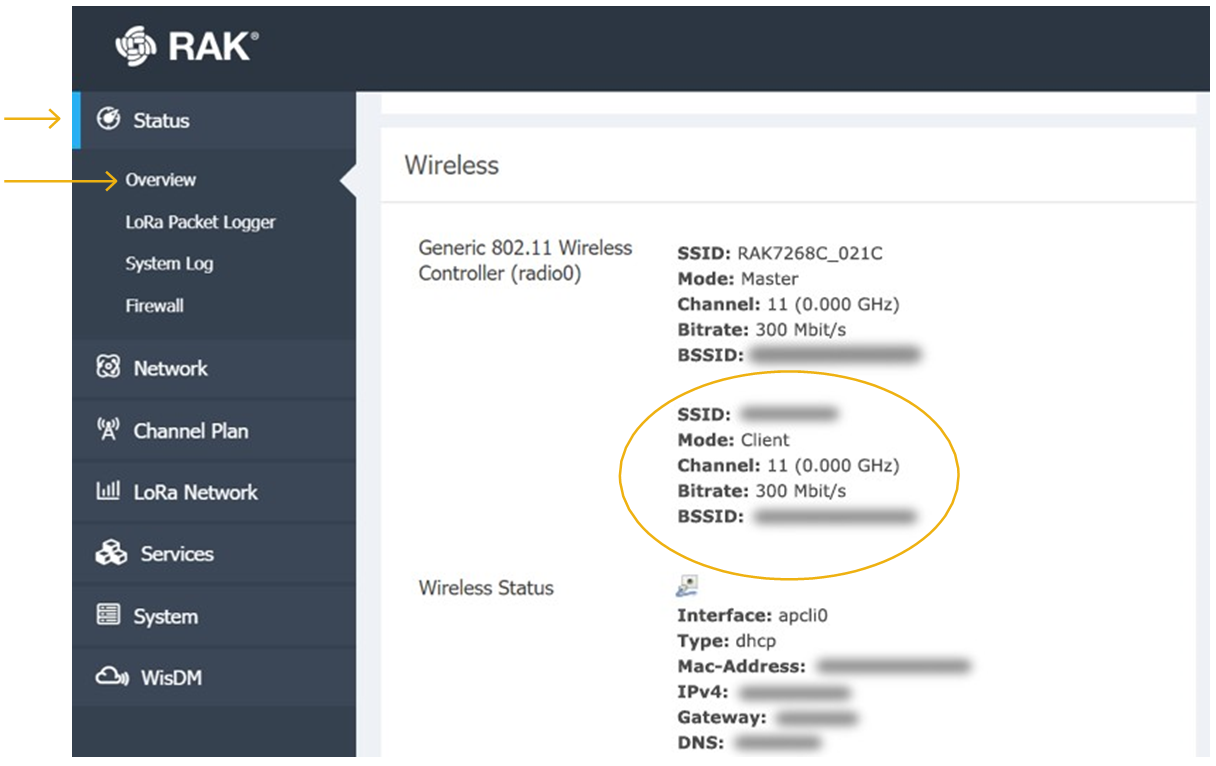The width and height of the screenshot is (1216, 766).
Task: Open the LoRa Packet Logger page
Action: click(x=200, y=222)
